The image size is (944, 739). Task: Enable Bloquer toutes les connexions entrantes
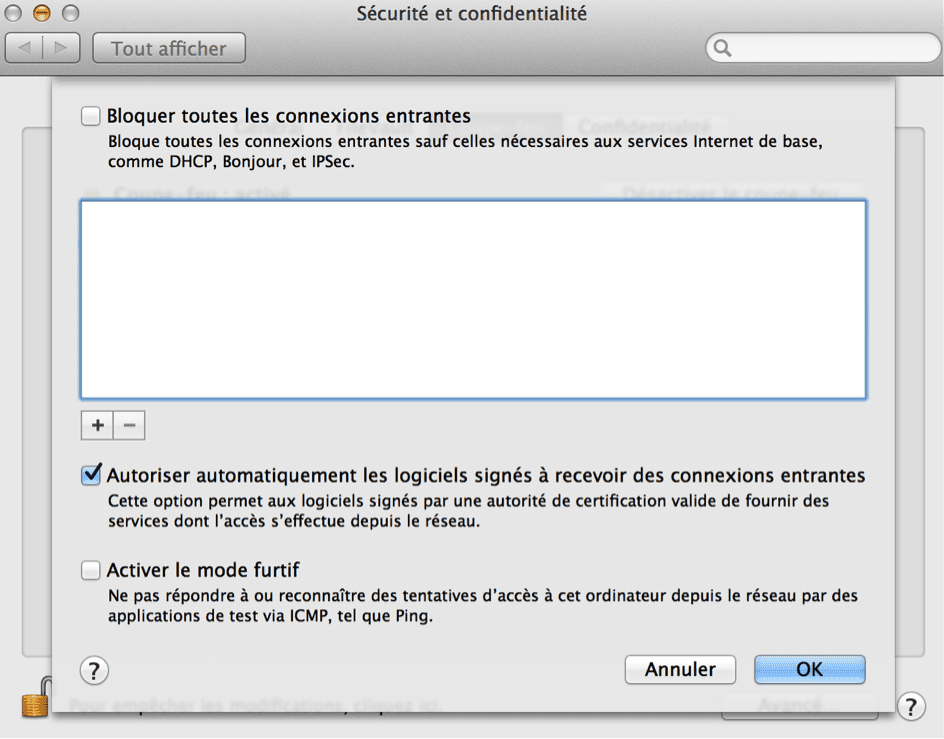(91, 116)
